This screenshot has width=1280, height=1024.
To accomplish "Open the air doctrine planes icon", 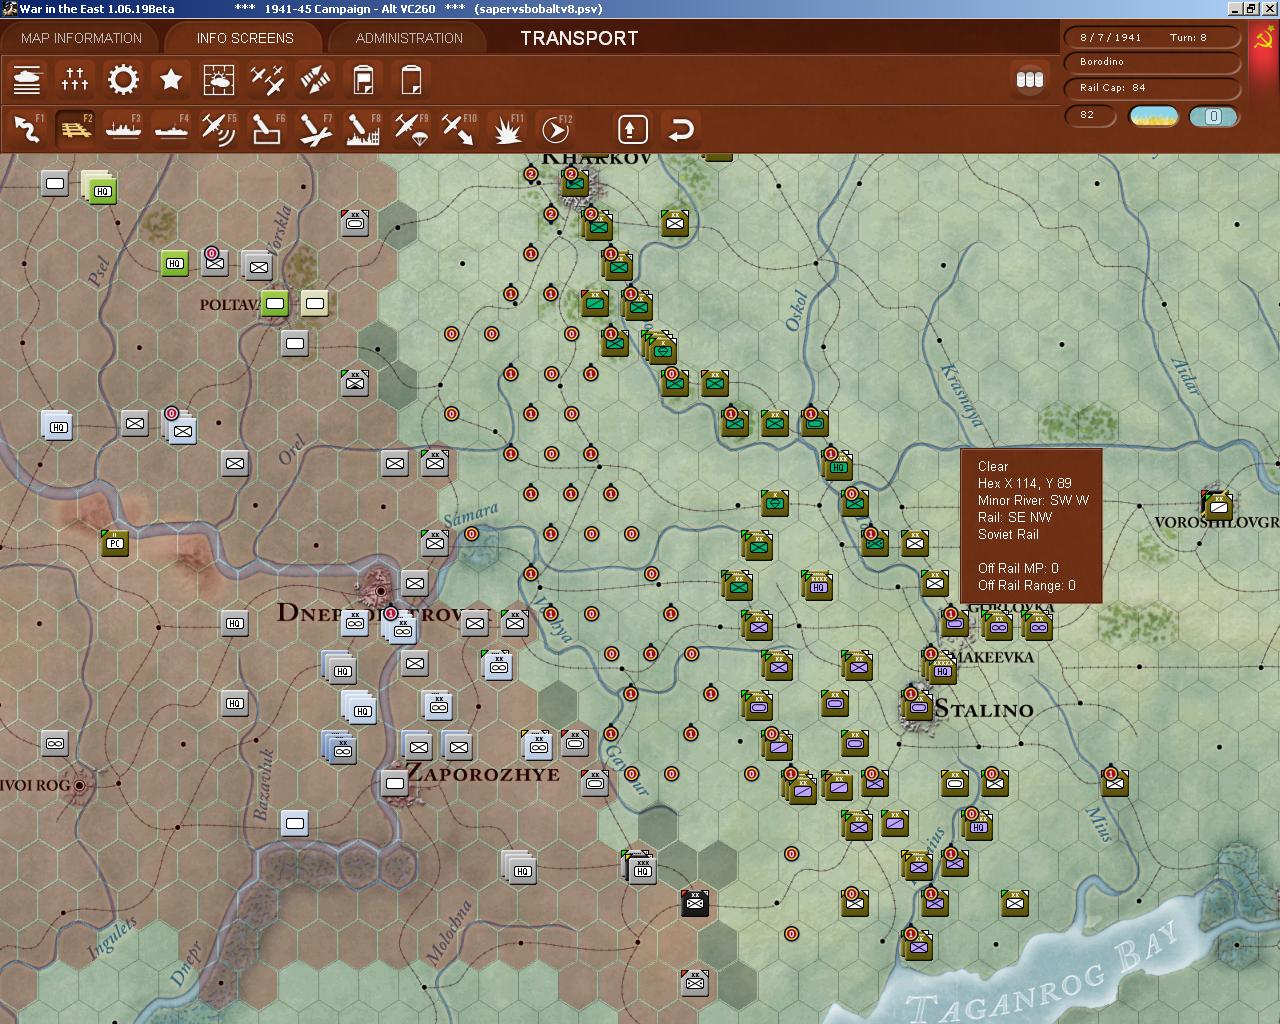I will pyautogui.click(x=267, y=80).
